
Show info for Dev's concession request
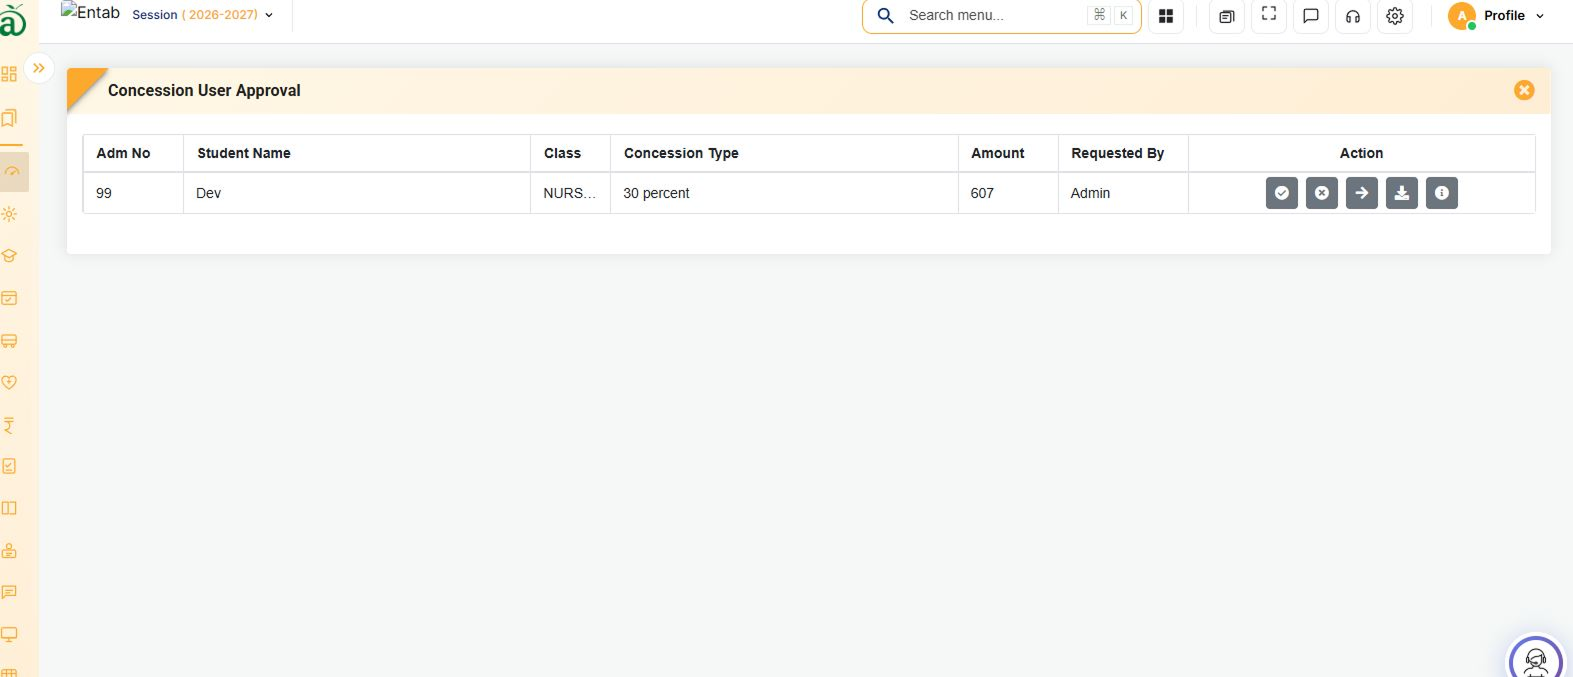1441,193
